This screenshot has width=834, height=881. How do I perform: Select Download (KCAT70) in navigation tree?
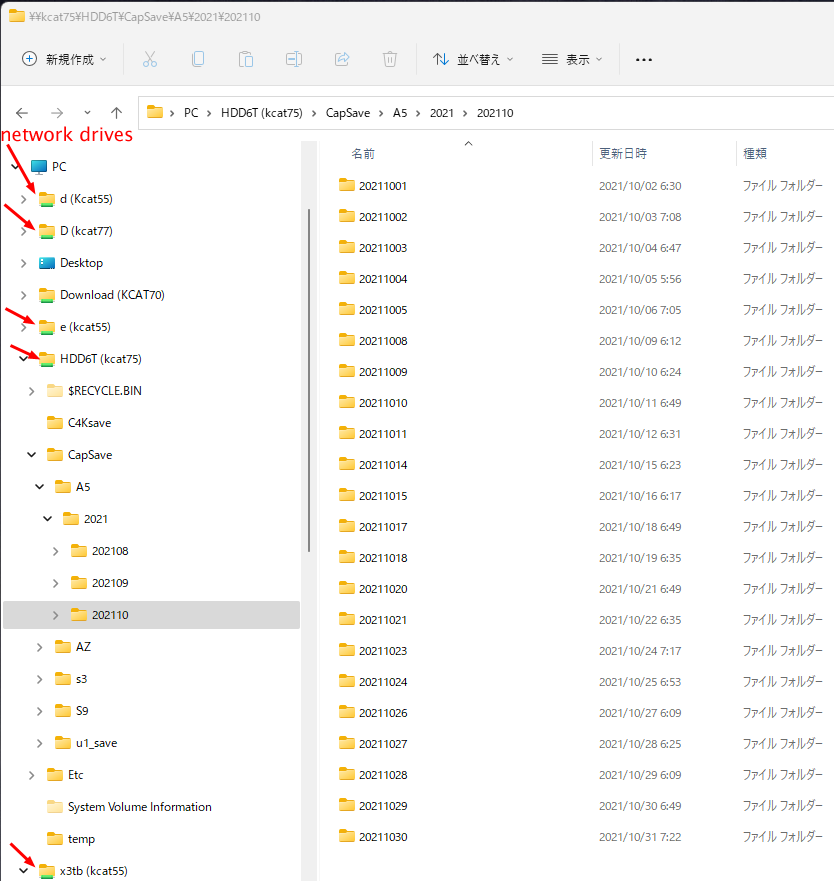coord(112,295)
